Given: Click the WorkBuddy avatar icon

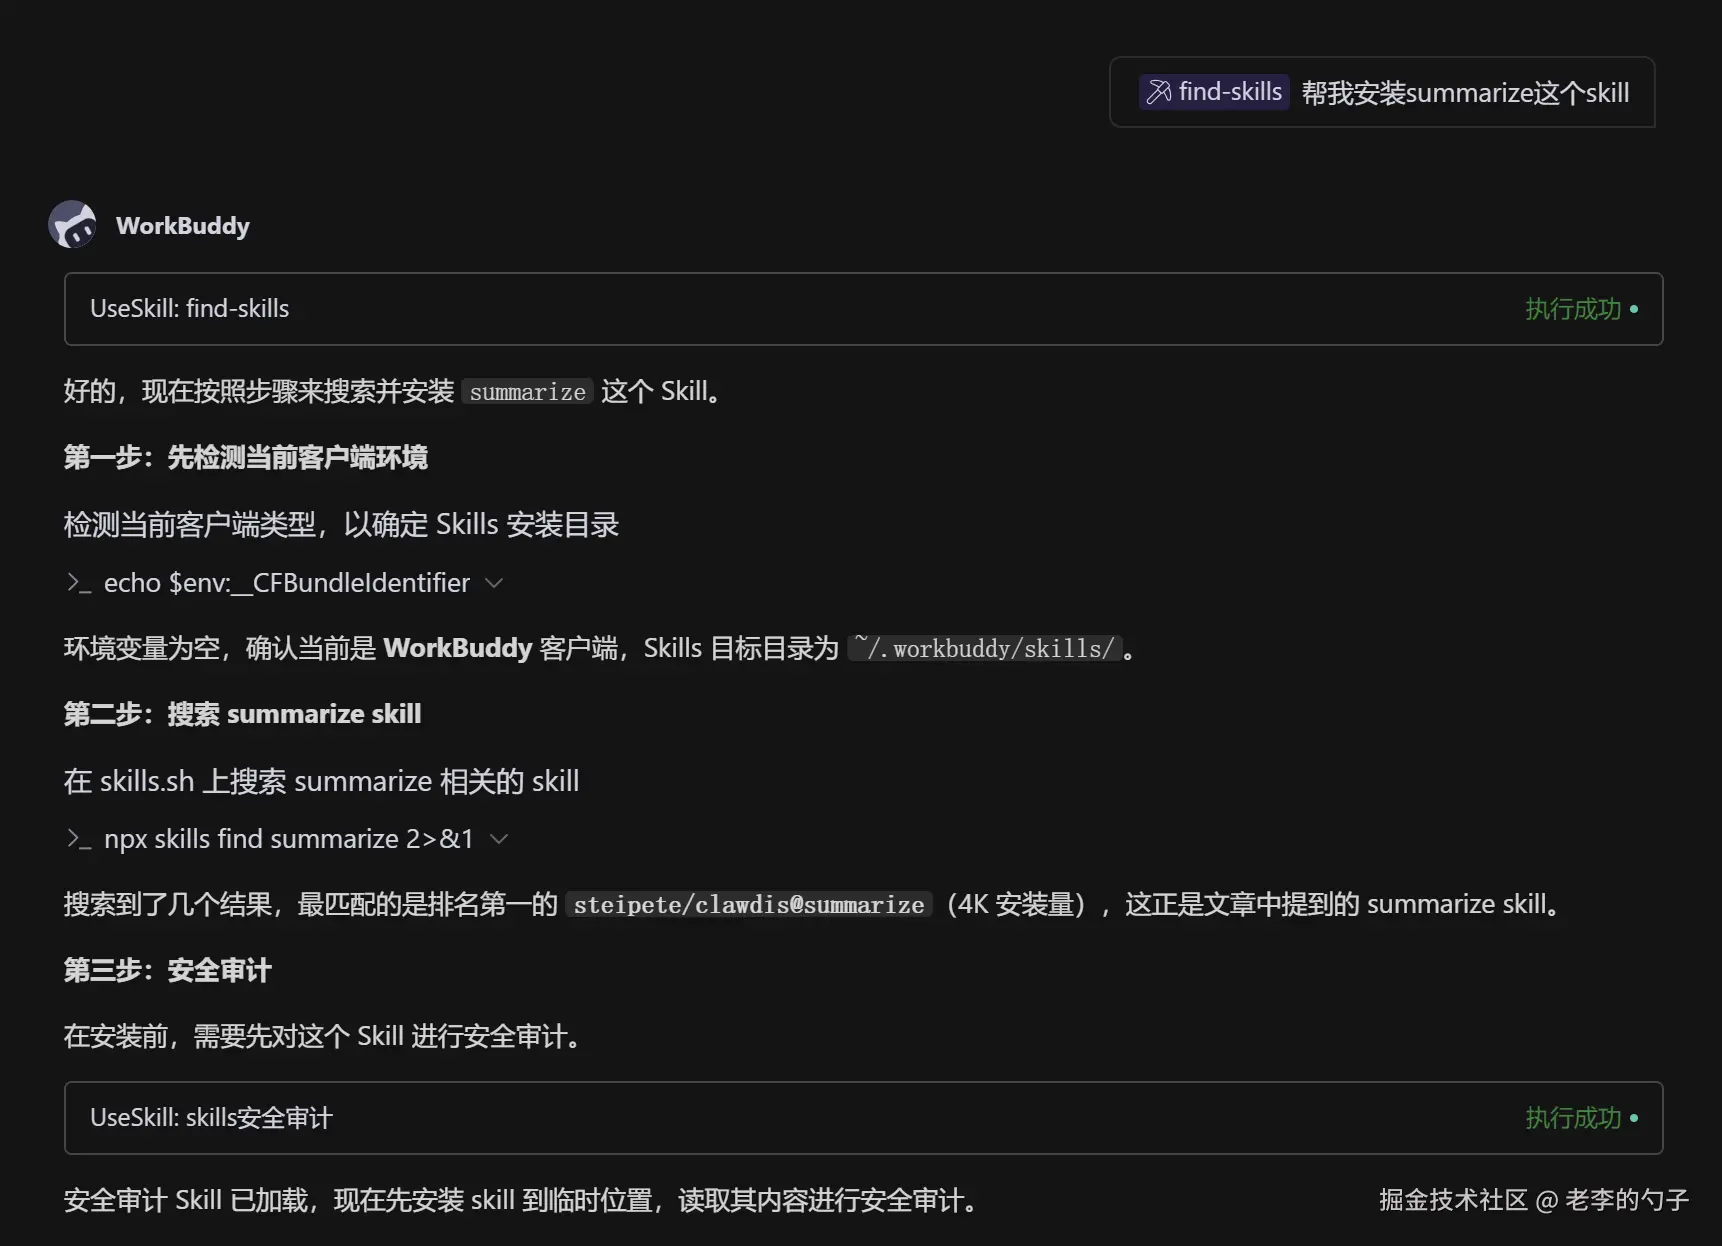Looking at the screenshot, I should 72,225.
